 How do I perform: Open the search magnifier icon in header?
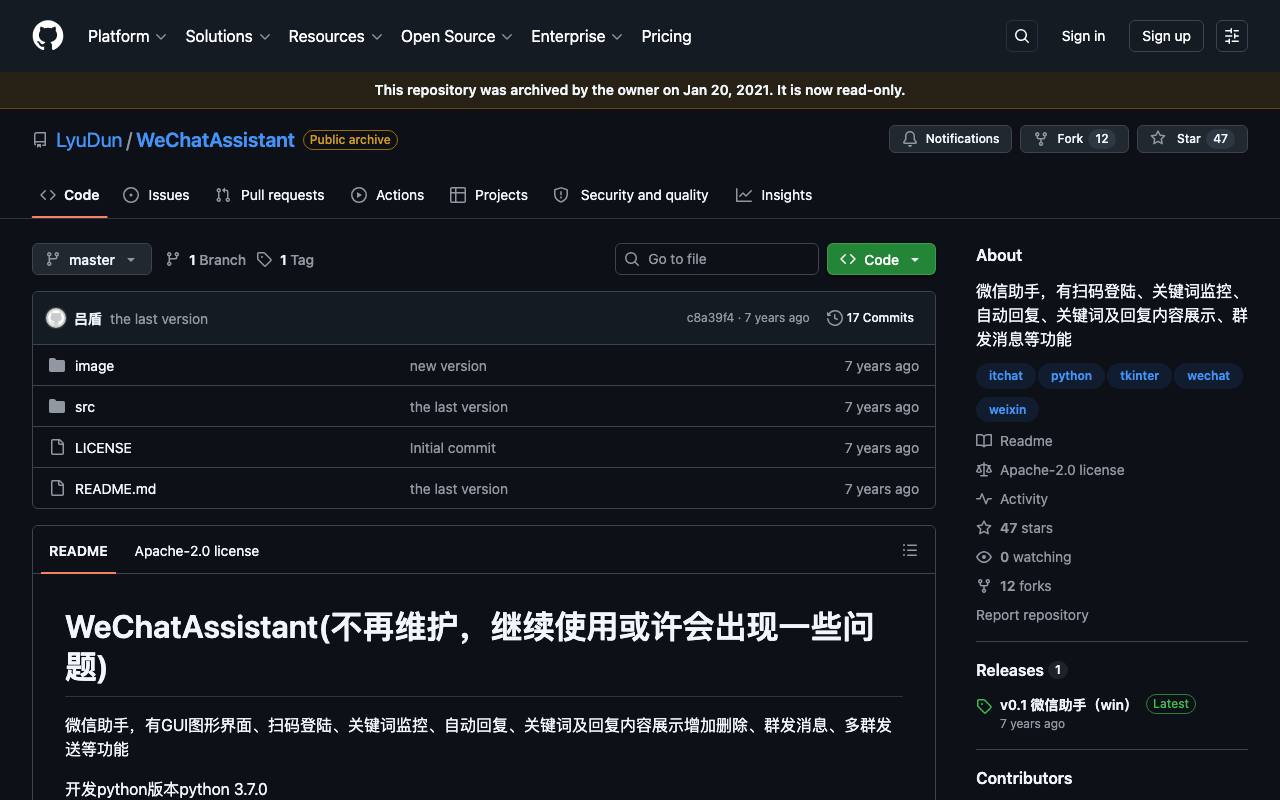(x=1022, y=36)
